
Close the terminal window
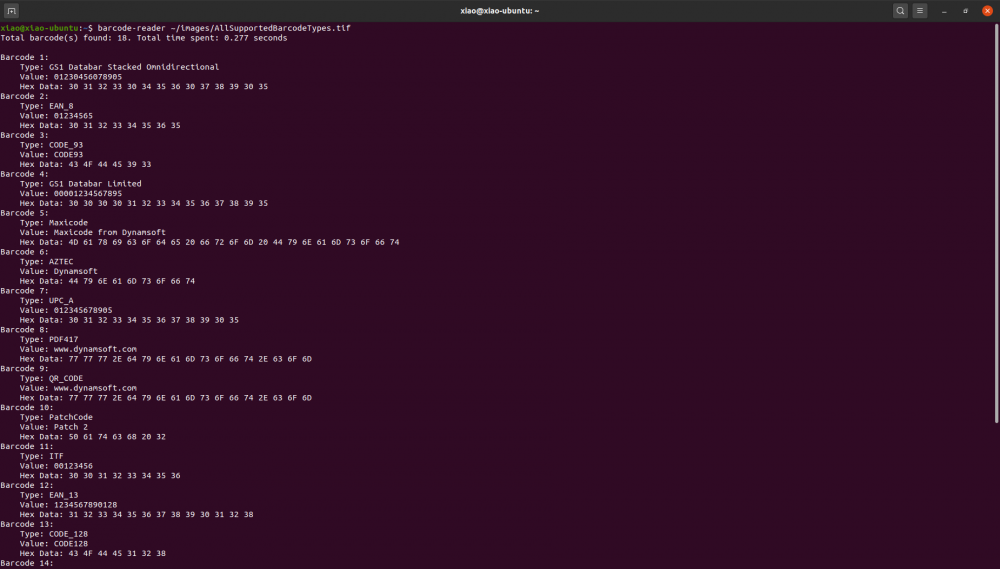(986, 10)
